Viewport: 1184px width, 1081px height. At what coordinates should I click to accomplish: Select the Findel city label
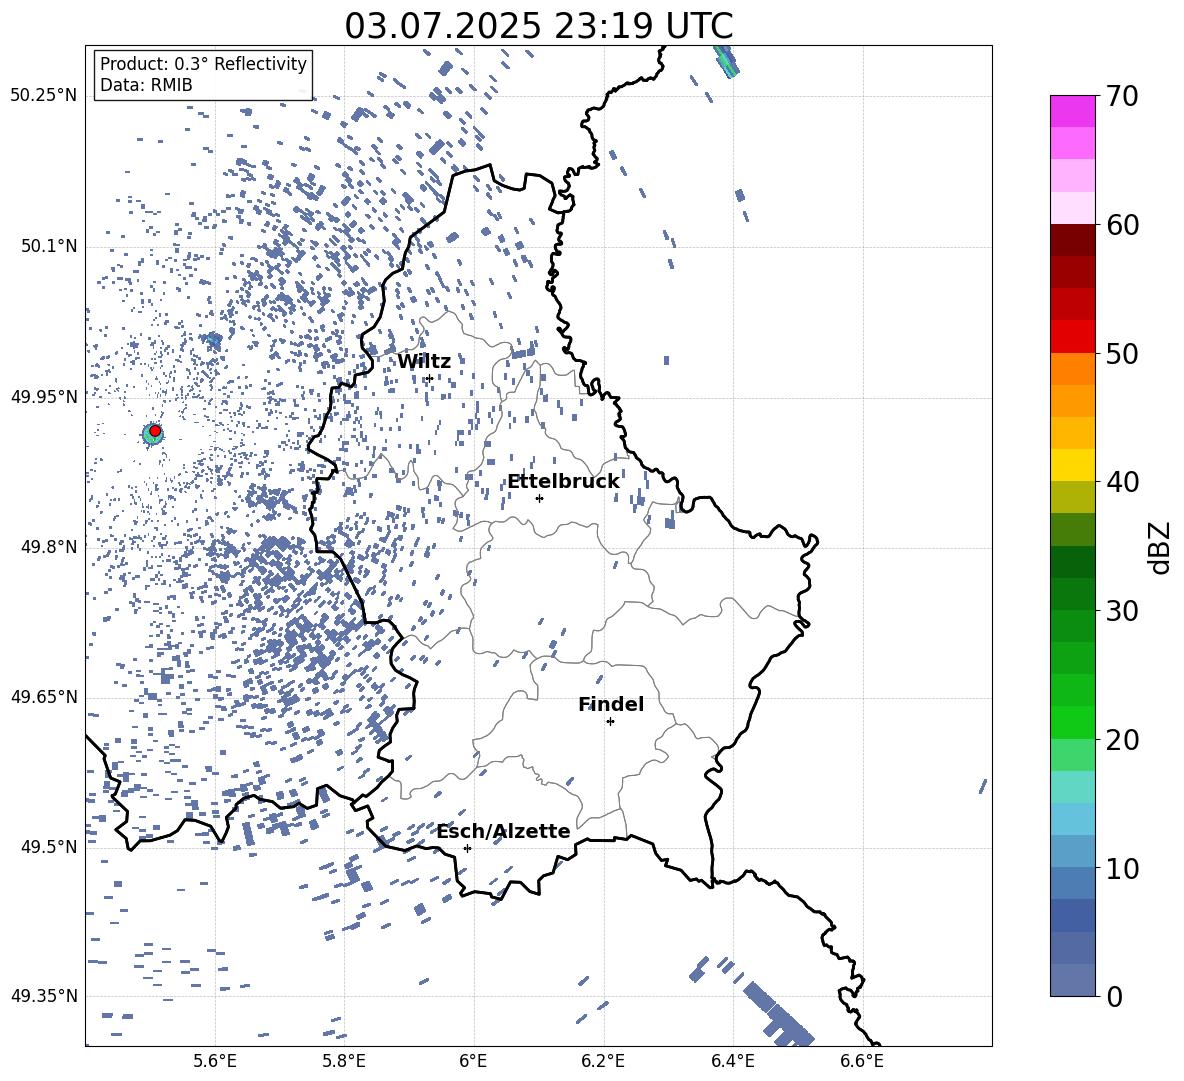(611, 704)
